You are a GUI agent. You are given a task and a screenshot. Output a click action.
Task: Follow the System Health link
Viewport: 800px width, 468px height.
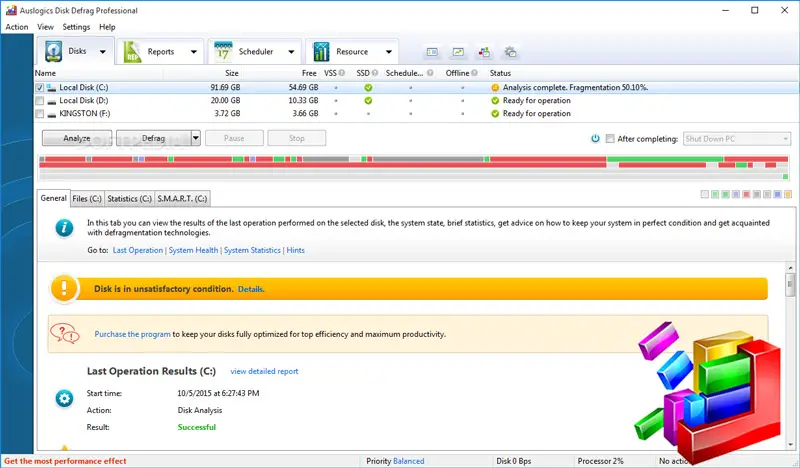[193, 250]
